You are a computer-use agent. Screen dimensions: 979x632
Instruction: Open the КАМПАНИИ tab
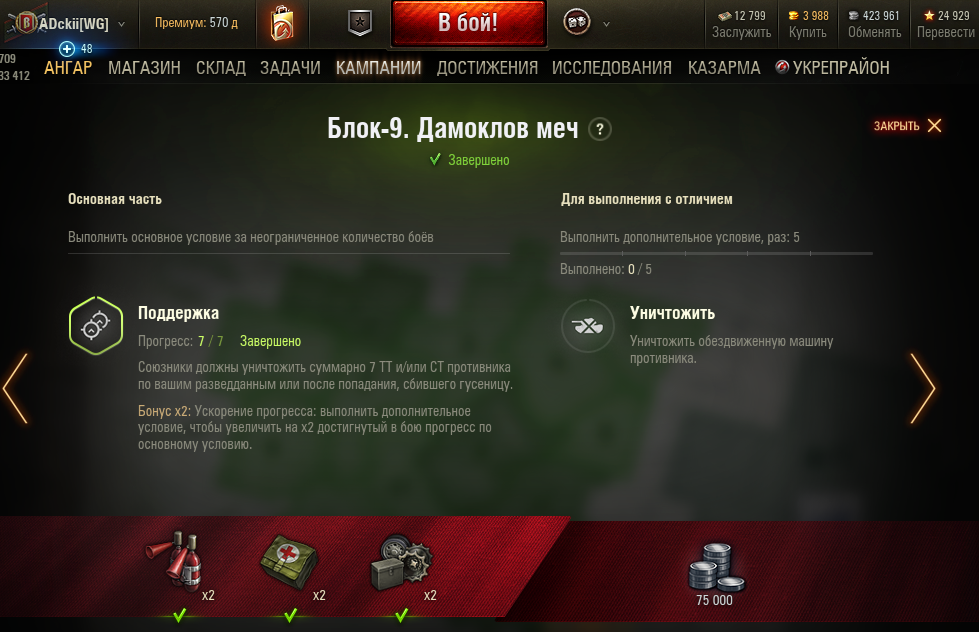coord(378,67)
